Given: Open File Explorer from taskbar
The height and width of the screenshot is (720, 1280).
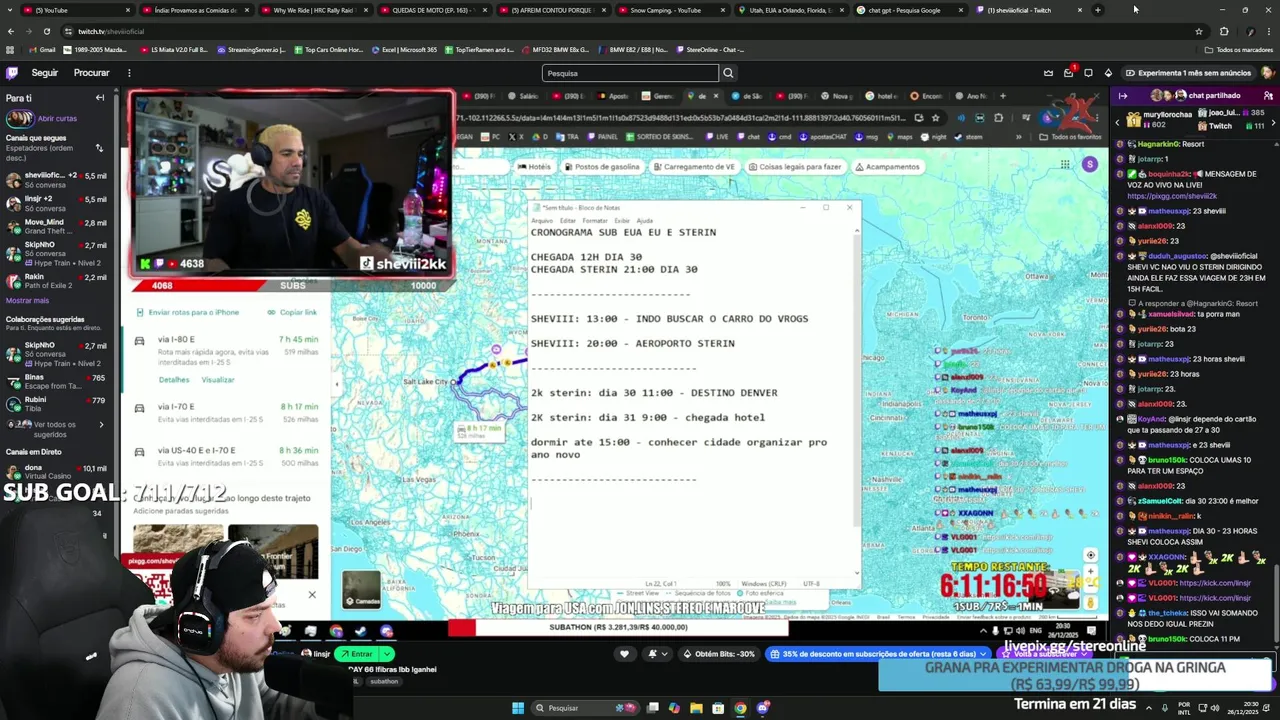Looking at the screenshot, I should 696,708.
